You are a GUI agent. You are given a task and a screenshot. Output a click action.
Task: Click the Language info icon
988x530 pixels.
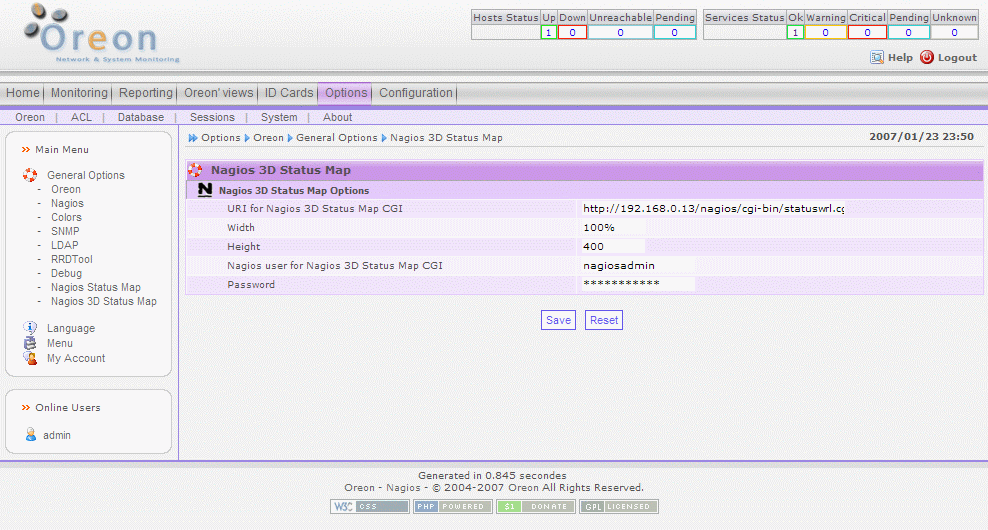[x=30, y=327]
